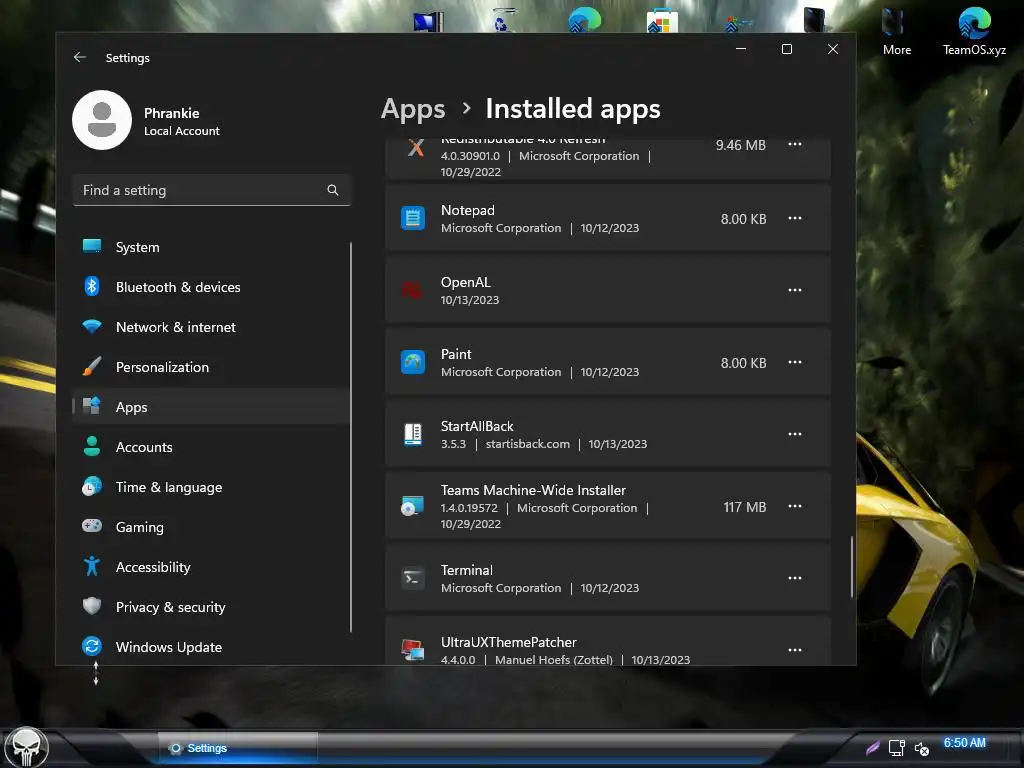
Task: Click the Settings taskbar button
Action: pos(238,748)
